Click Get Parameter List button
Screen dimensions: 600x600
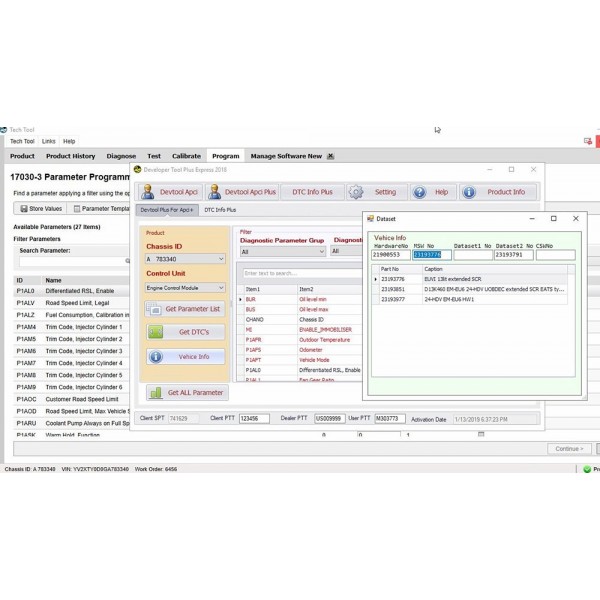coord(185,309)
